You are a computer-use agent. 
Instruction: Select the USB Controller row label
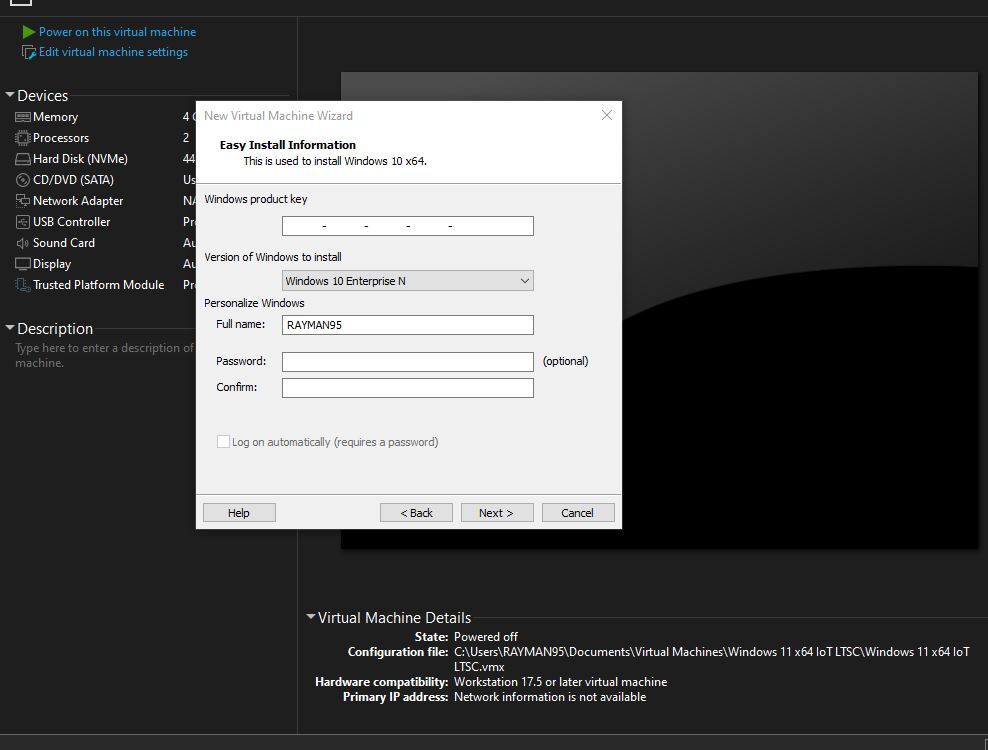71,222
